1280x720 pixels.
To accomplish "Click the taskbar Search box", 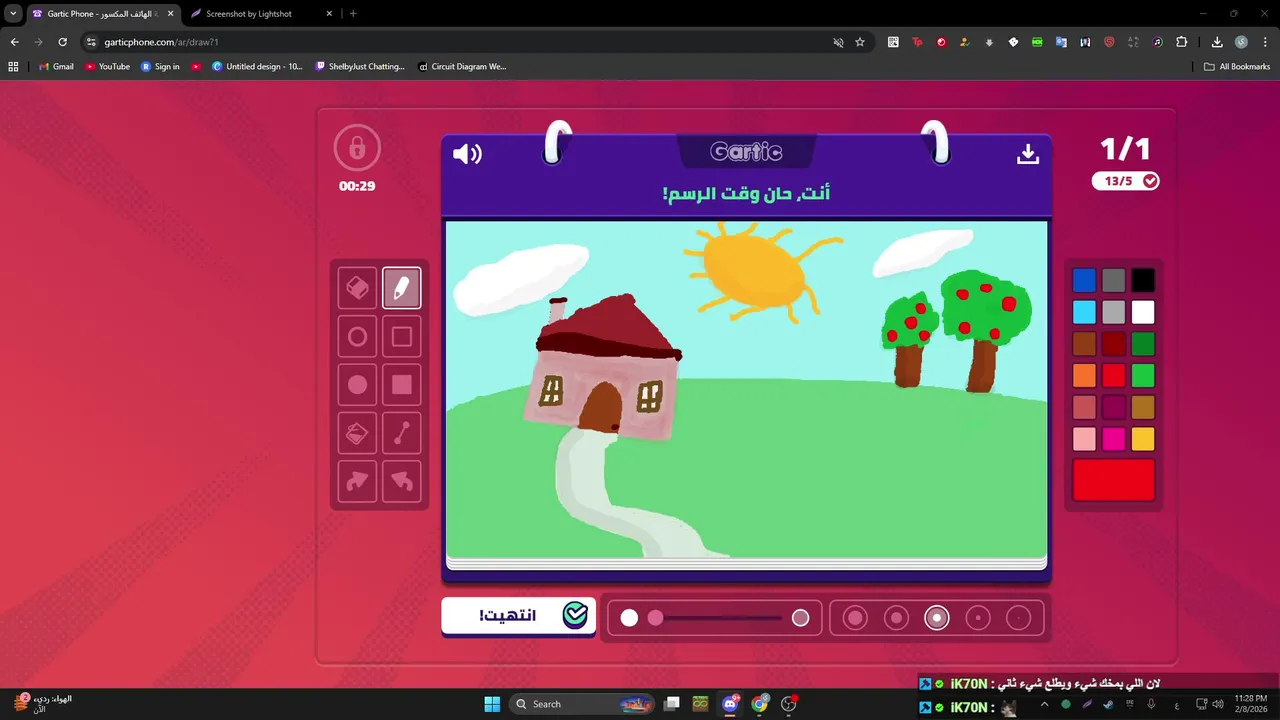I will click(x=583, y=704).
